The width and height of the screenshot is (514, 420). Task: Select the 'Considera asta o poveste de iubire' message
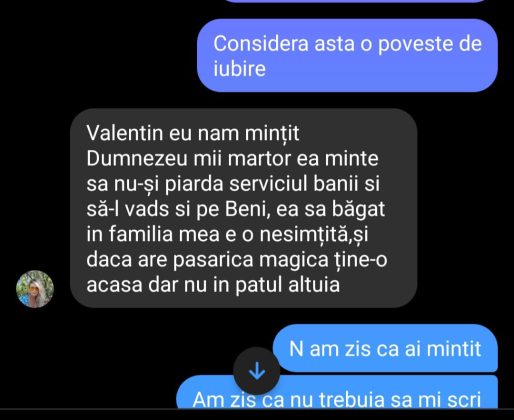coord(347,55)
